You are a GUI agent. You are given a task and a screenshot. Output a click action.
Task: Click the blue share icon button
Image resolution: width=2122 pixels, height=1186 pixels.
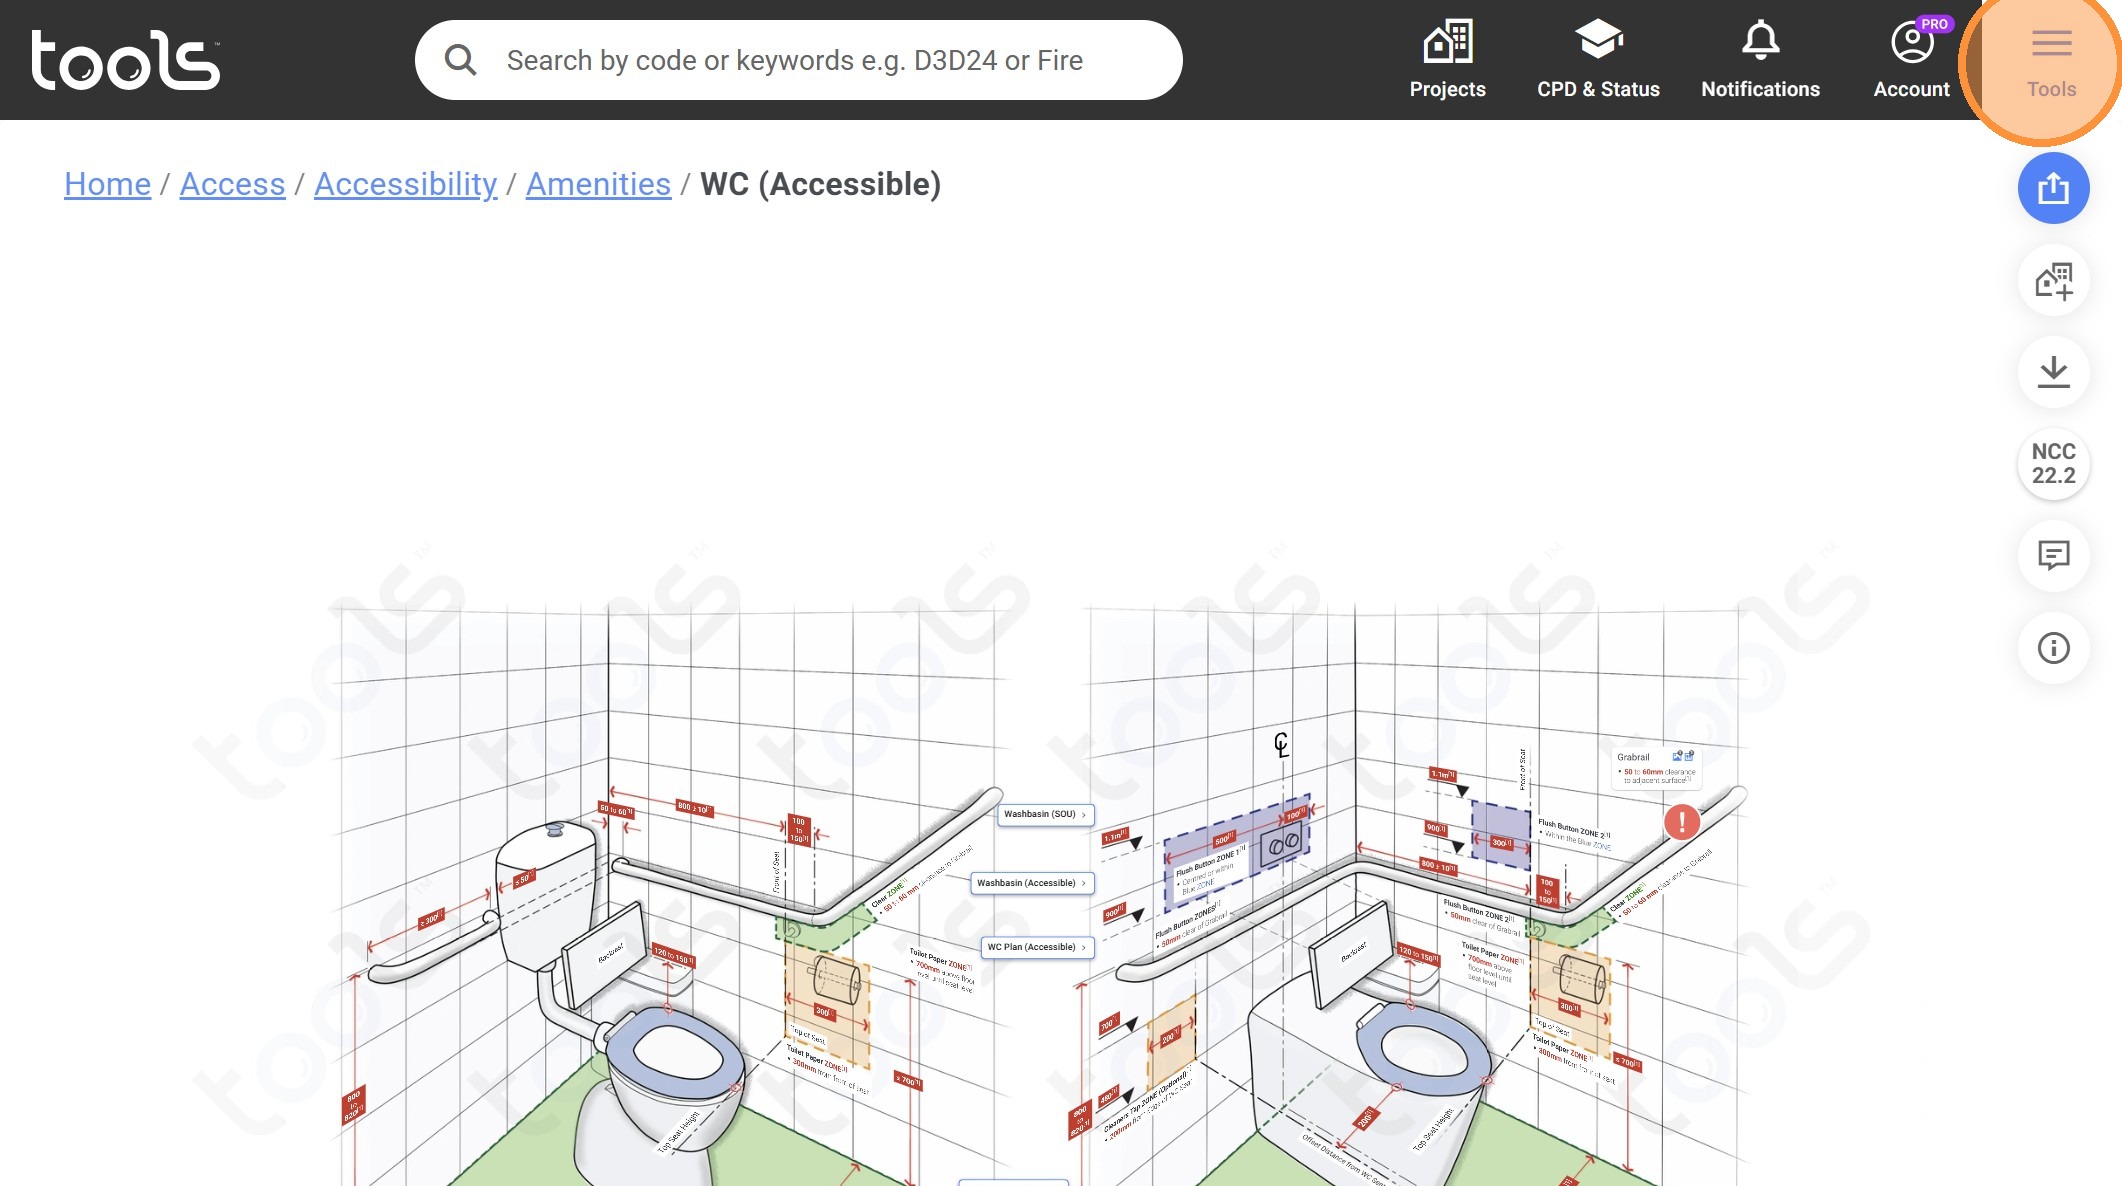2053,188
